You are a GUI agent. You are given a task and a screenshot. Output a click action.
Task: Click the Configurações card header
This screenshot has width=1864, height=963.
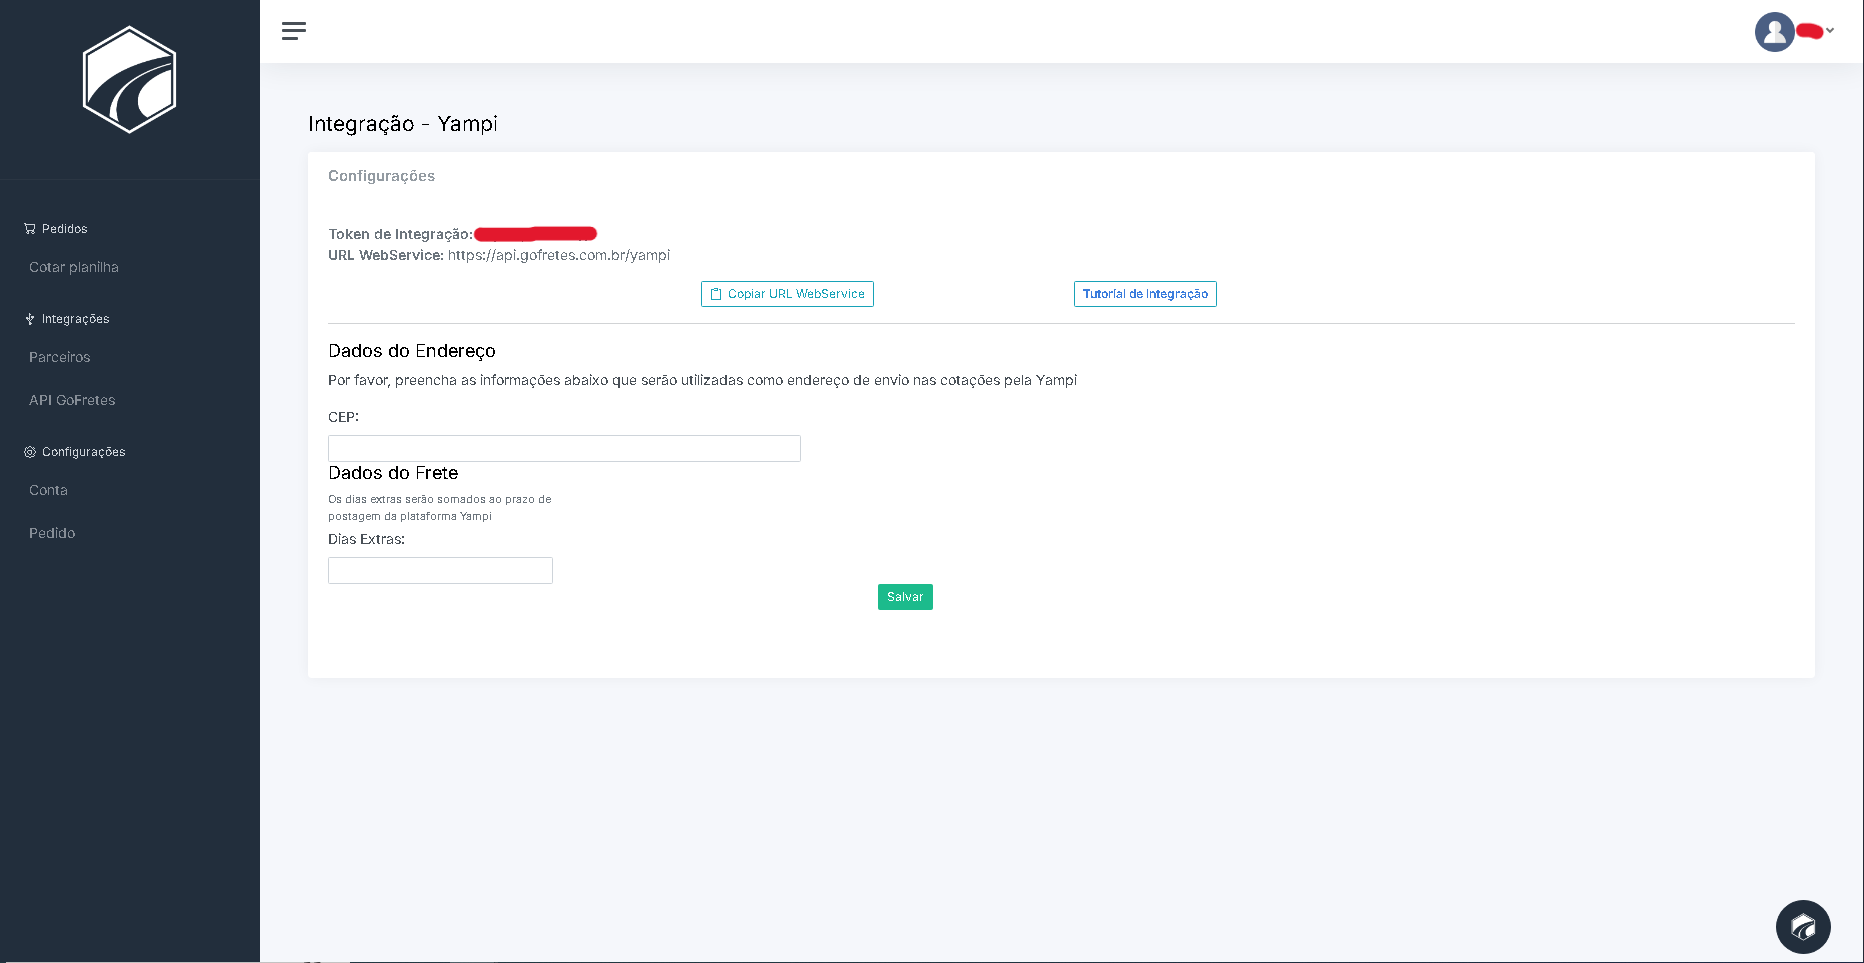382,176
